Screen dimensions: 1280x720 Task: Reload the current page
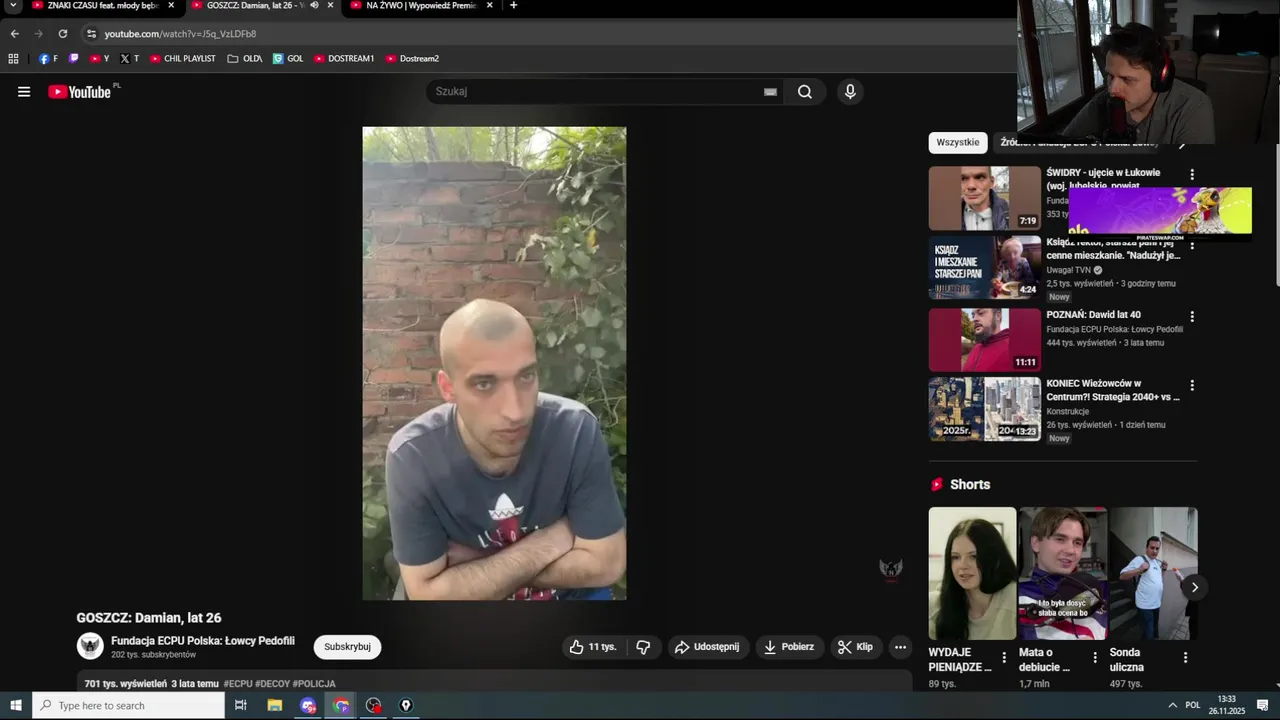(x=62, y=34)
